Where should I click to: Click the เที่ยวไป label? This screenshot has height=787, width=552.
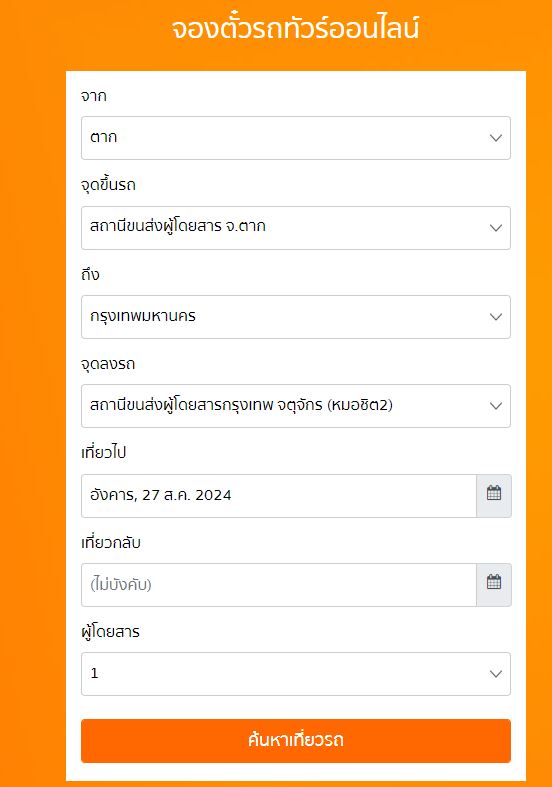click(x=103, y=453)
